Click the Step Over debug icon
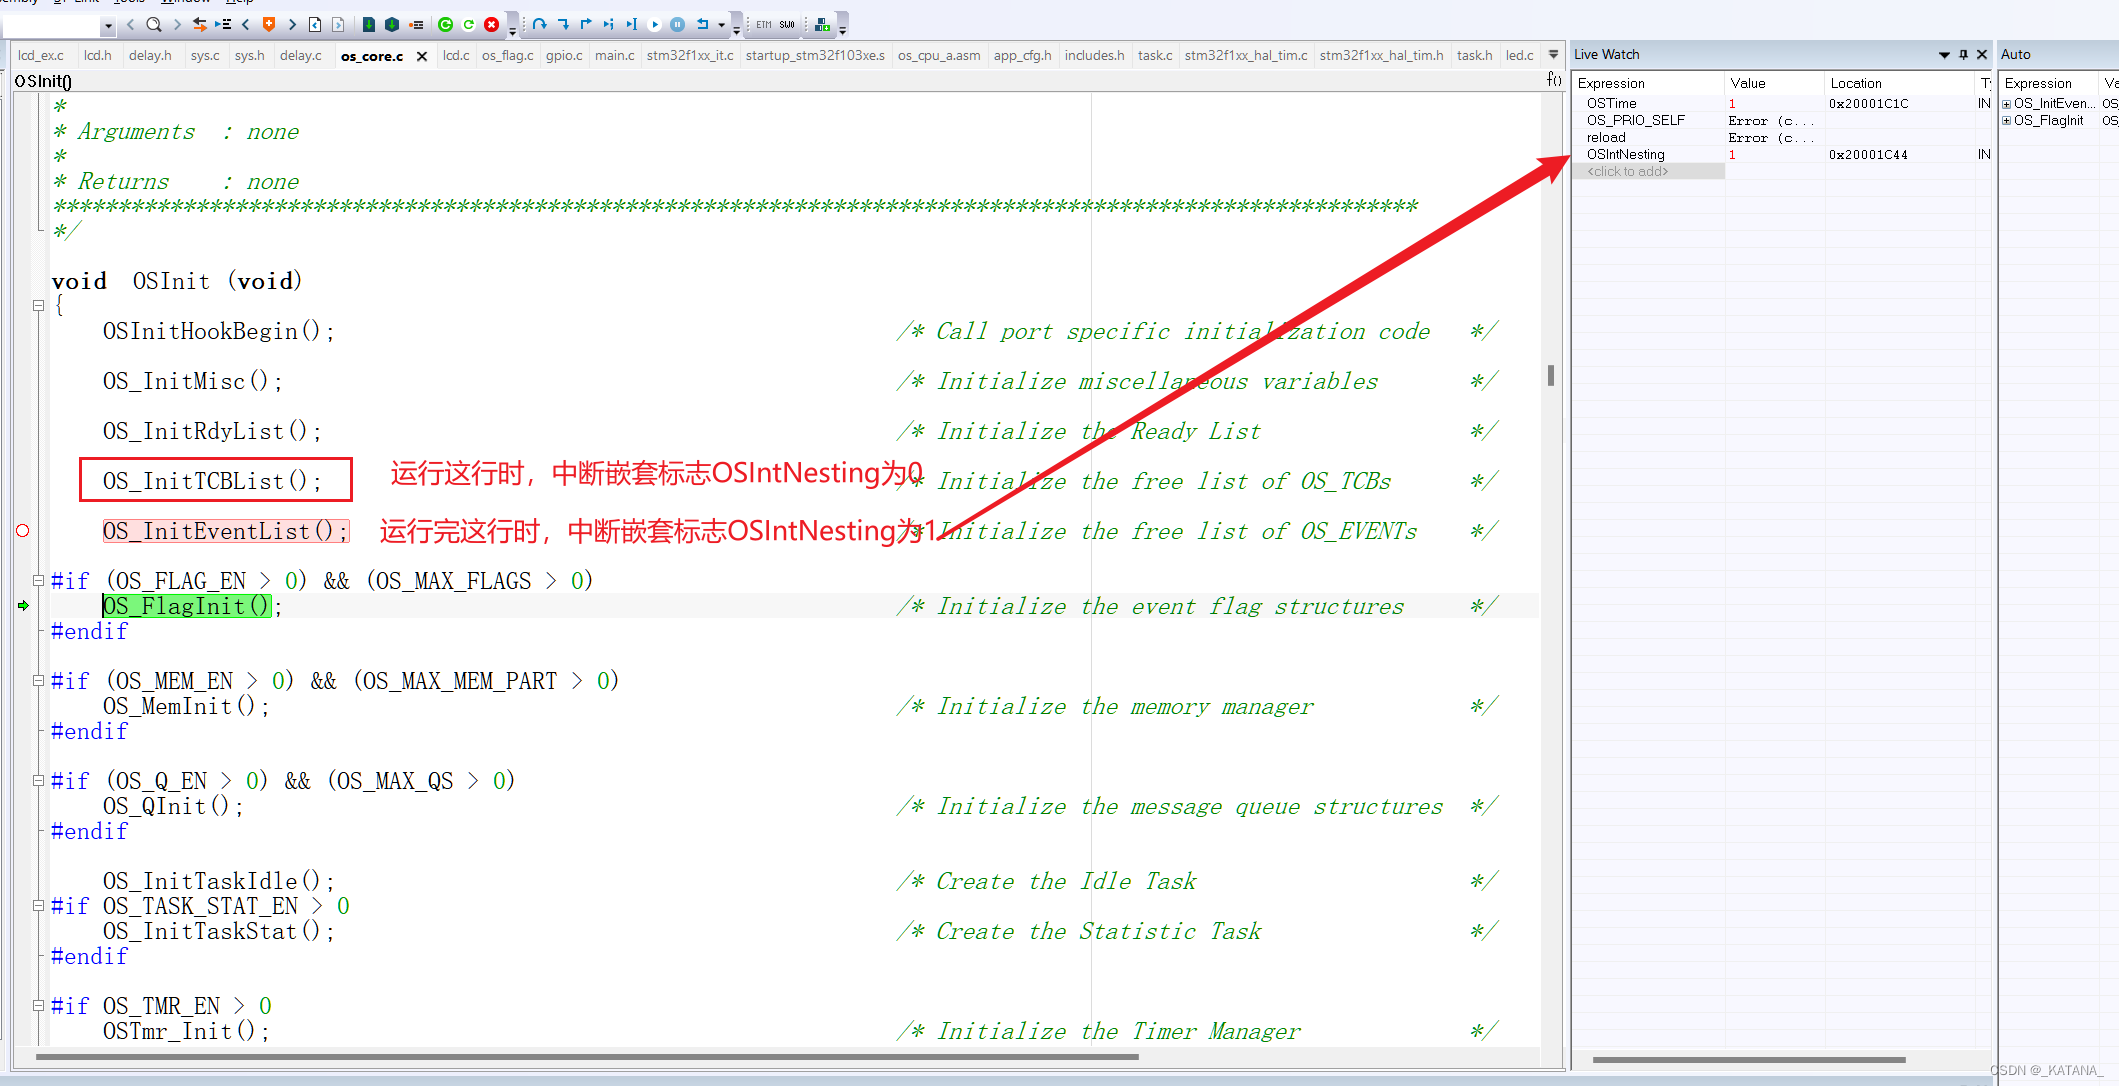The image size is (2119, 1086). 540,24
